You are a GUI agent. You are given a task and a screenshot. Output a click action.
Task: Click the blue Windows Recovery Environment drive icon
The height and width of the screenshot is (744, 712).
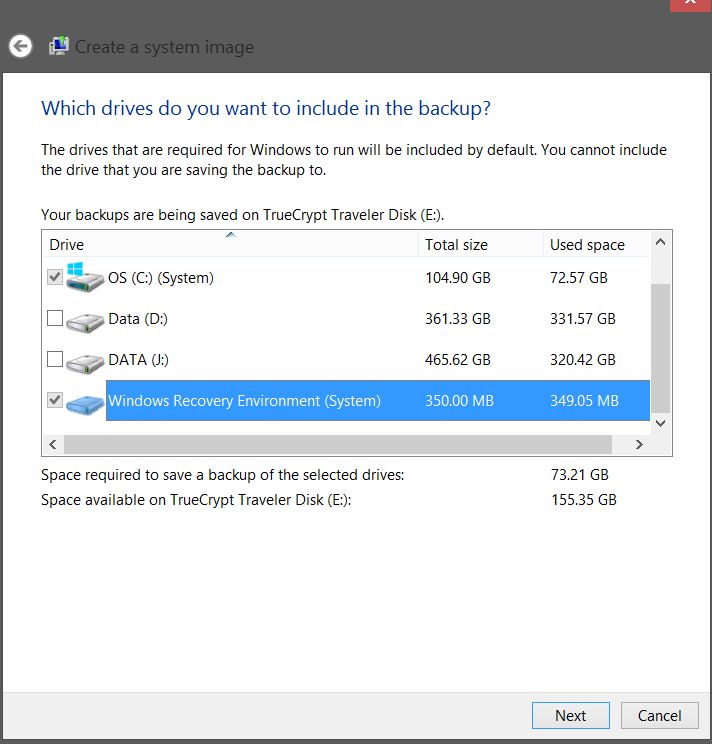click(85, 405)
